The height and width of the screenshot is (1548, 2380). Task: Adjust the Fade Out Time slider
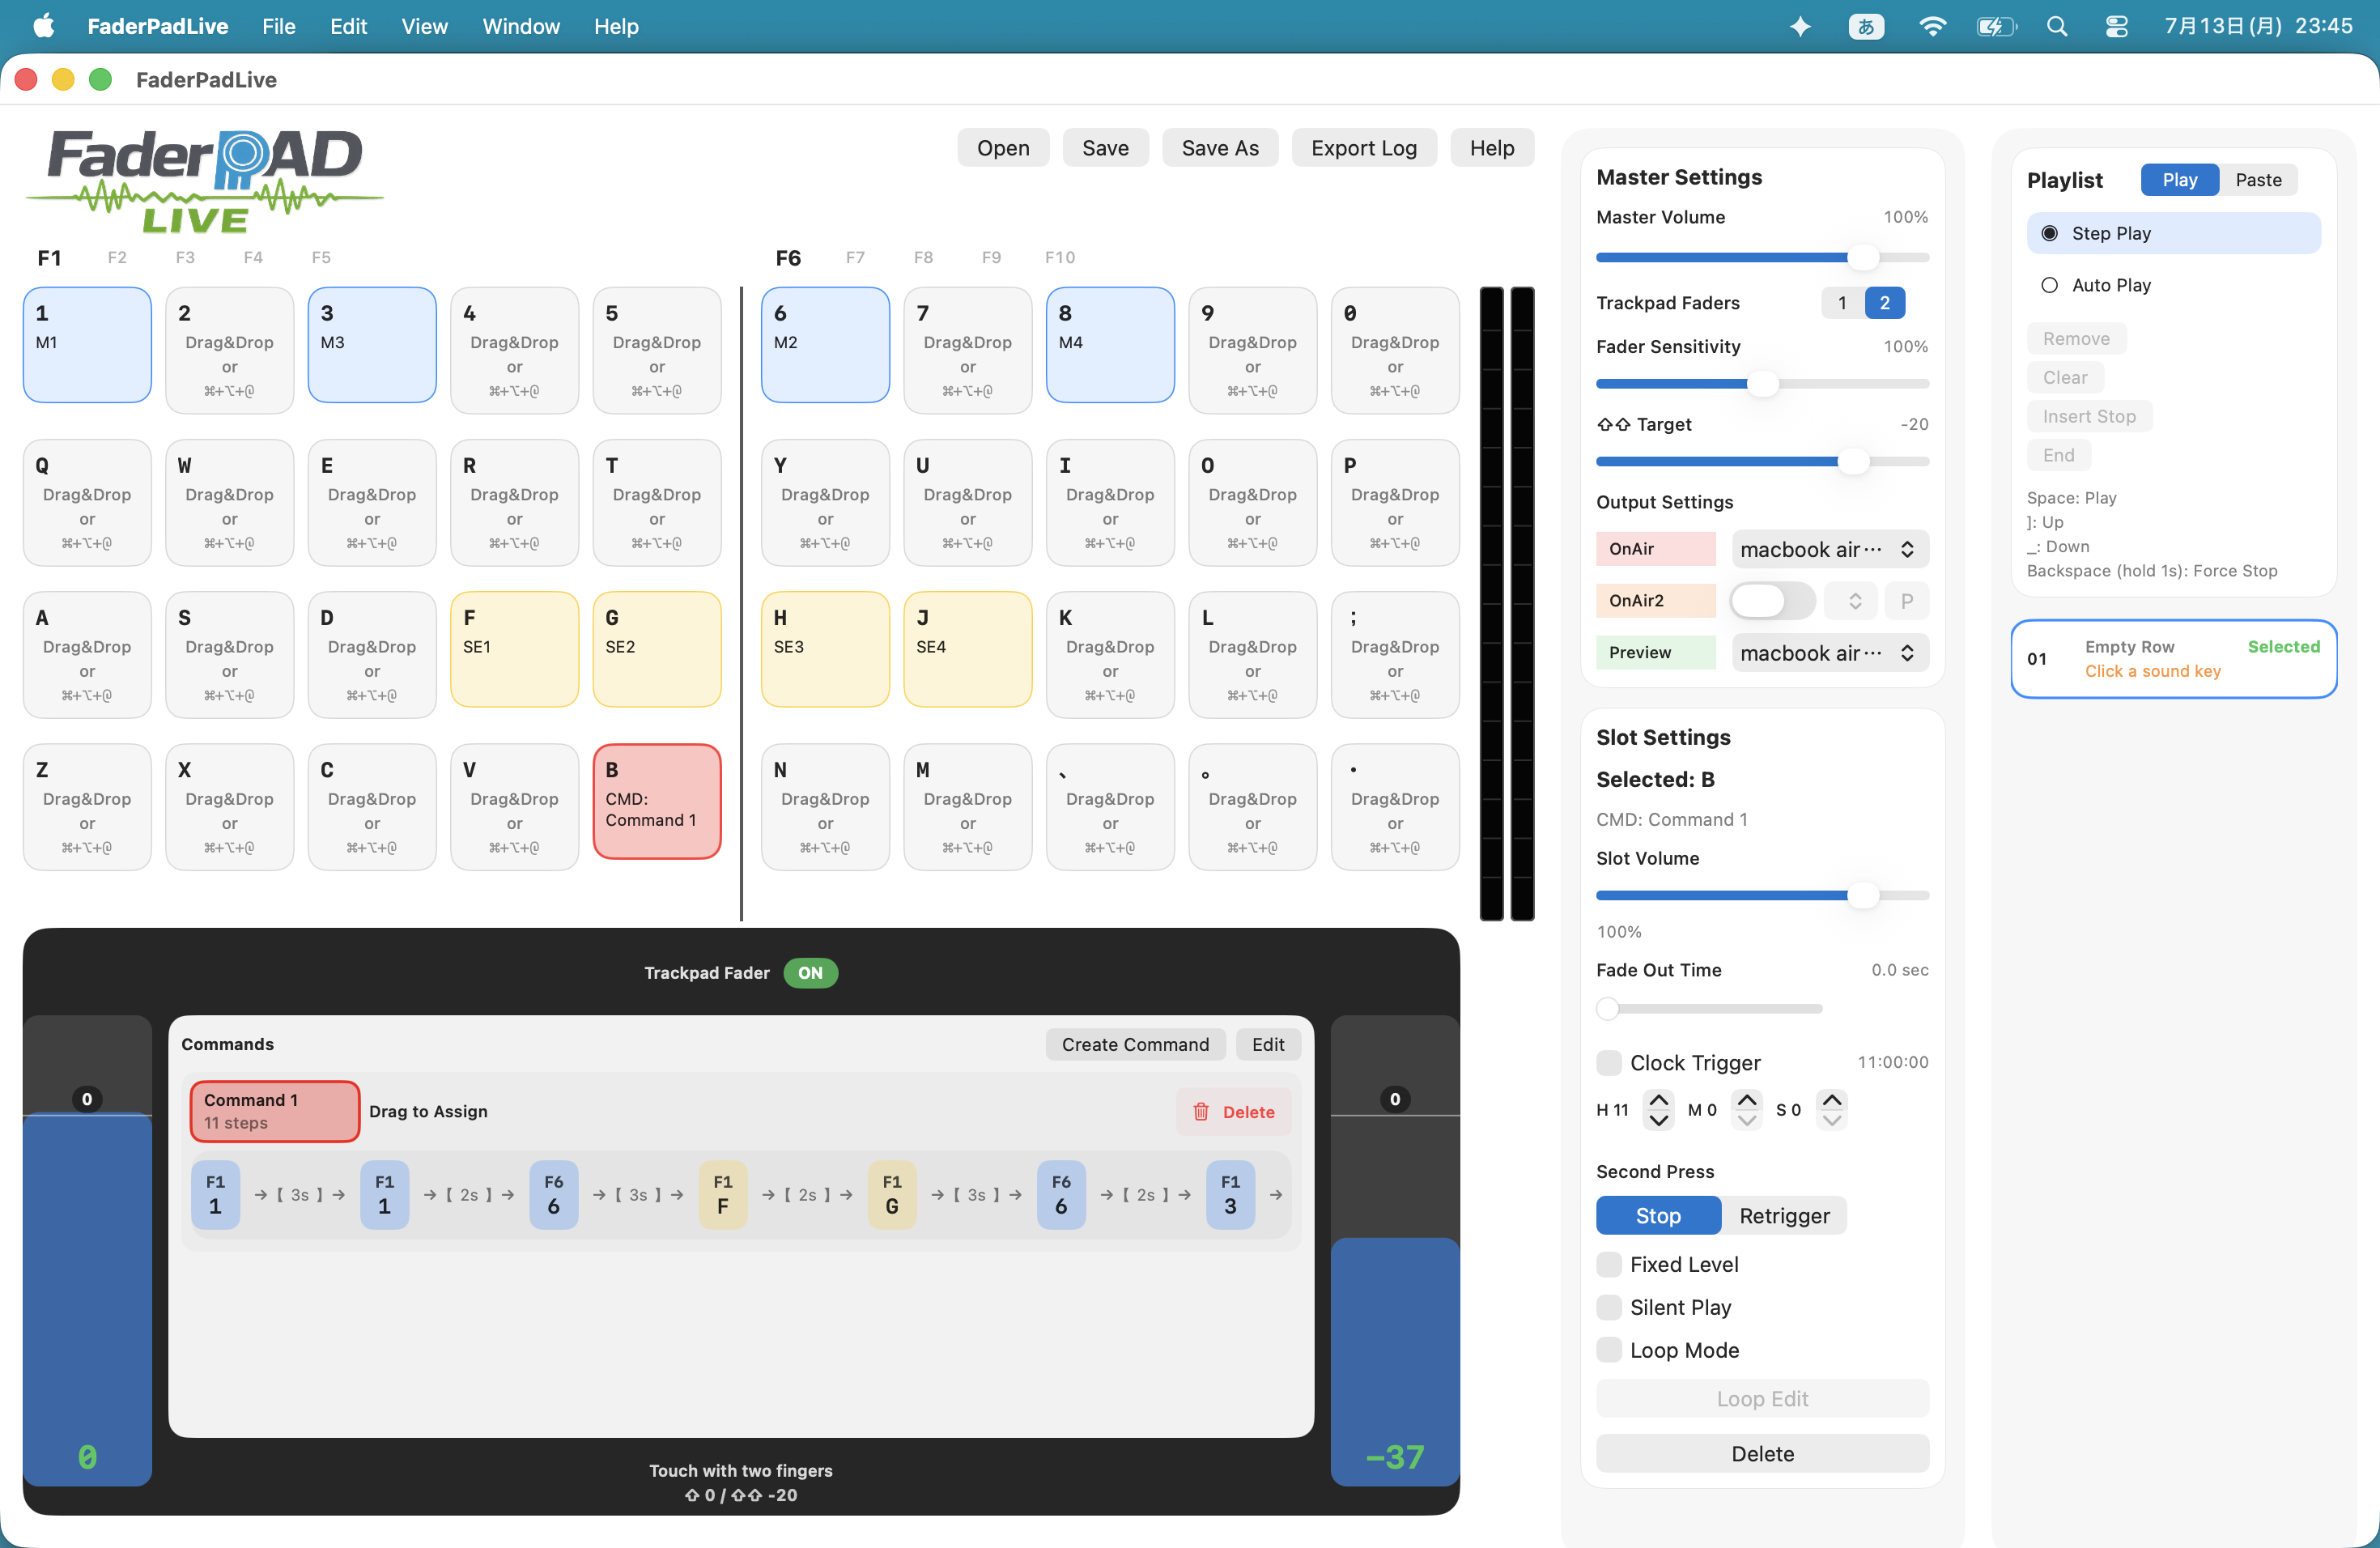(1709, 1008)
